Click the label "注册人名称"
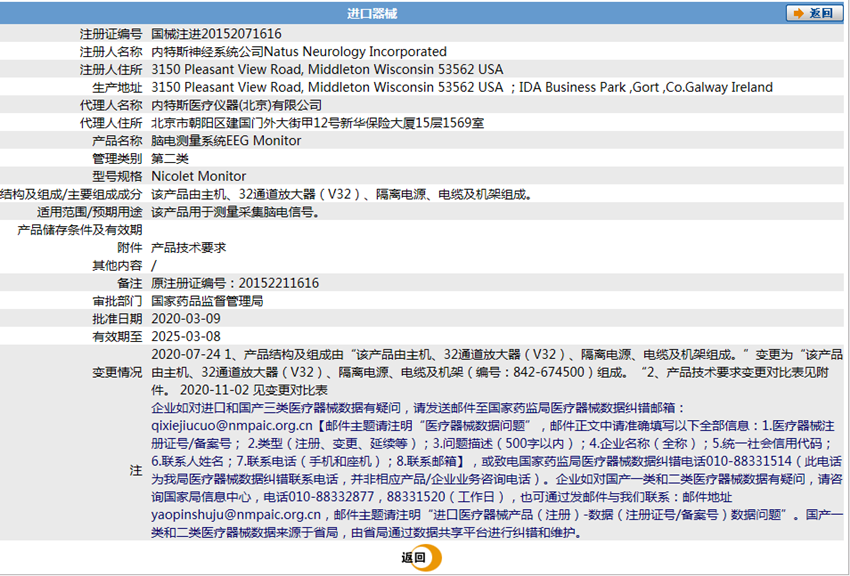850x576 pixels. click(111, 51)
